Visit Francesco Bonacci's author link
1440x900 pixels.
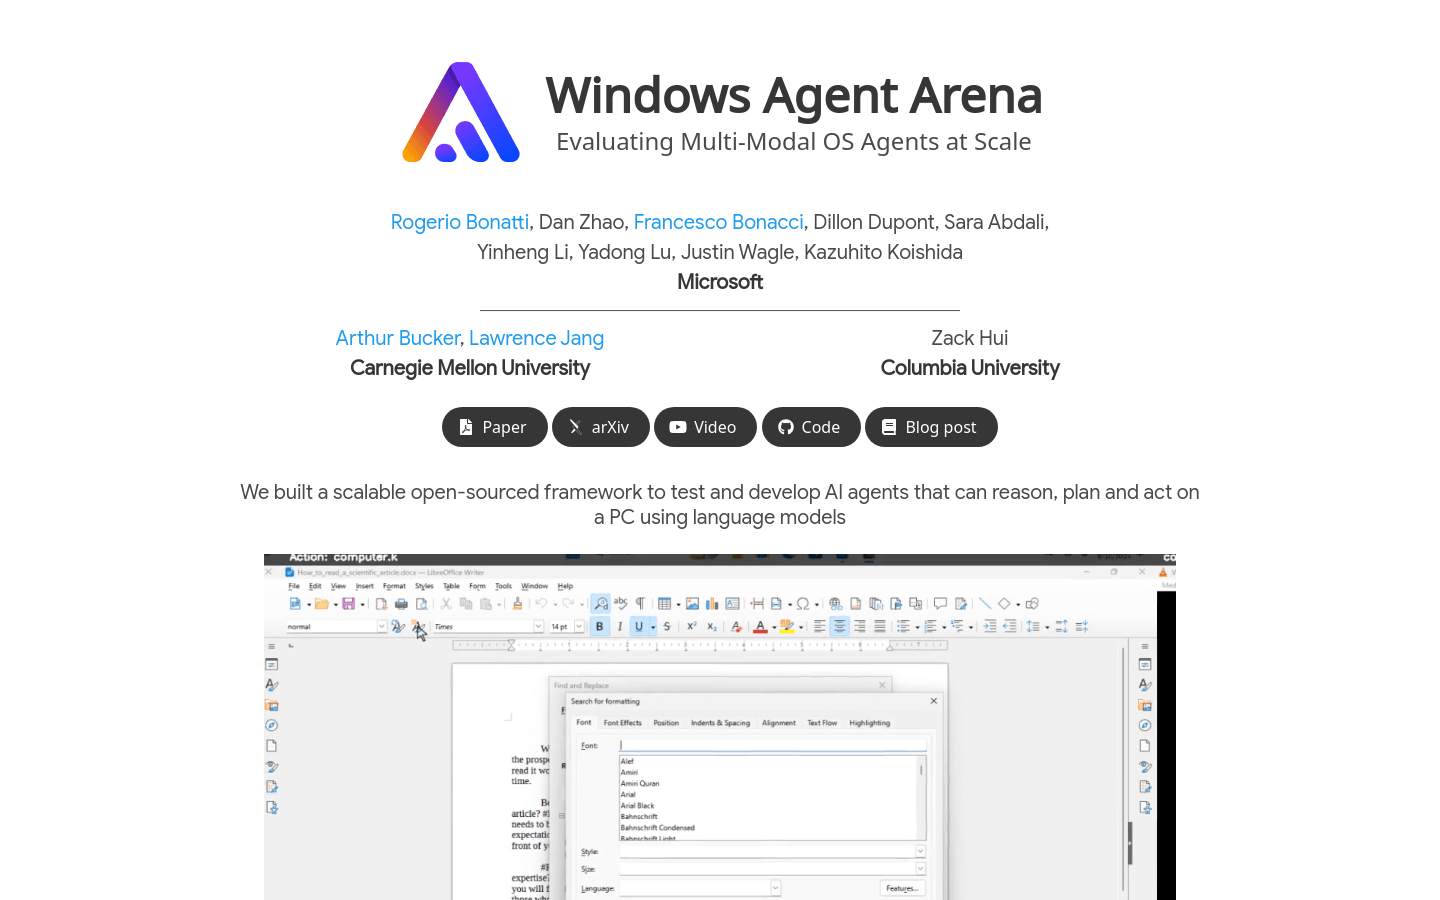[x=718, y=222]
